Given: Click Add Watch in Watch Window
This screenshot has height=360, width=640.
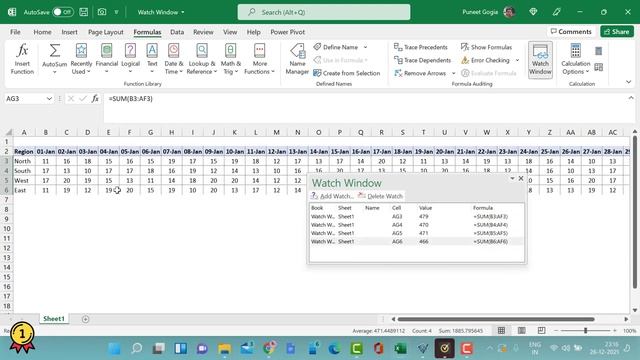Looking at the screenshot, I should (x=332, y=196).
